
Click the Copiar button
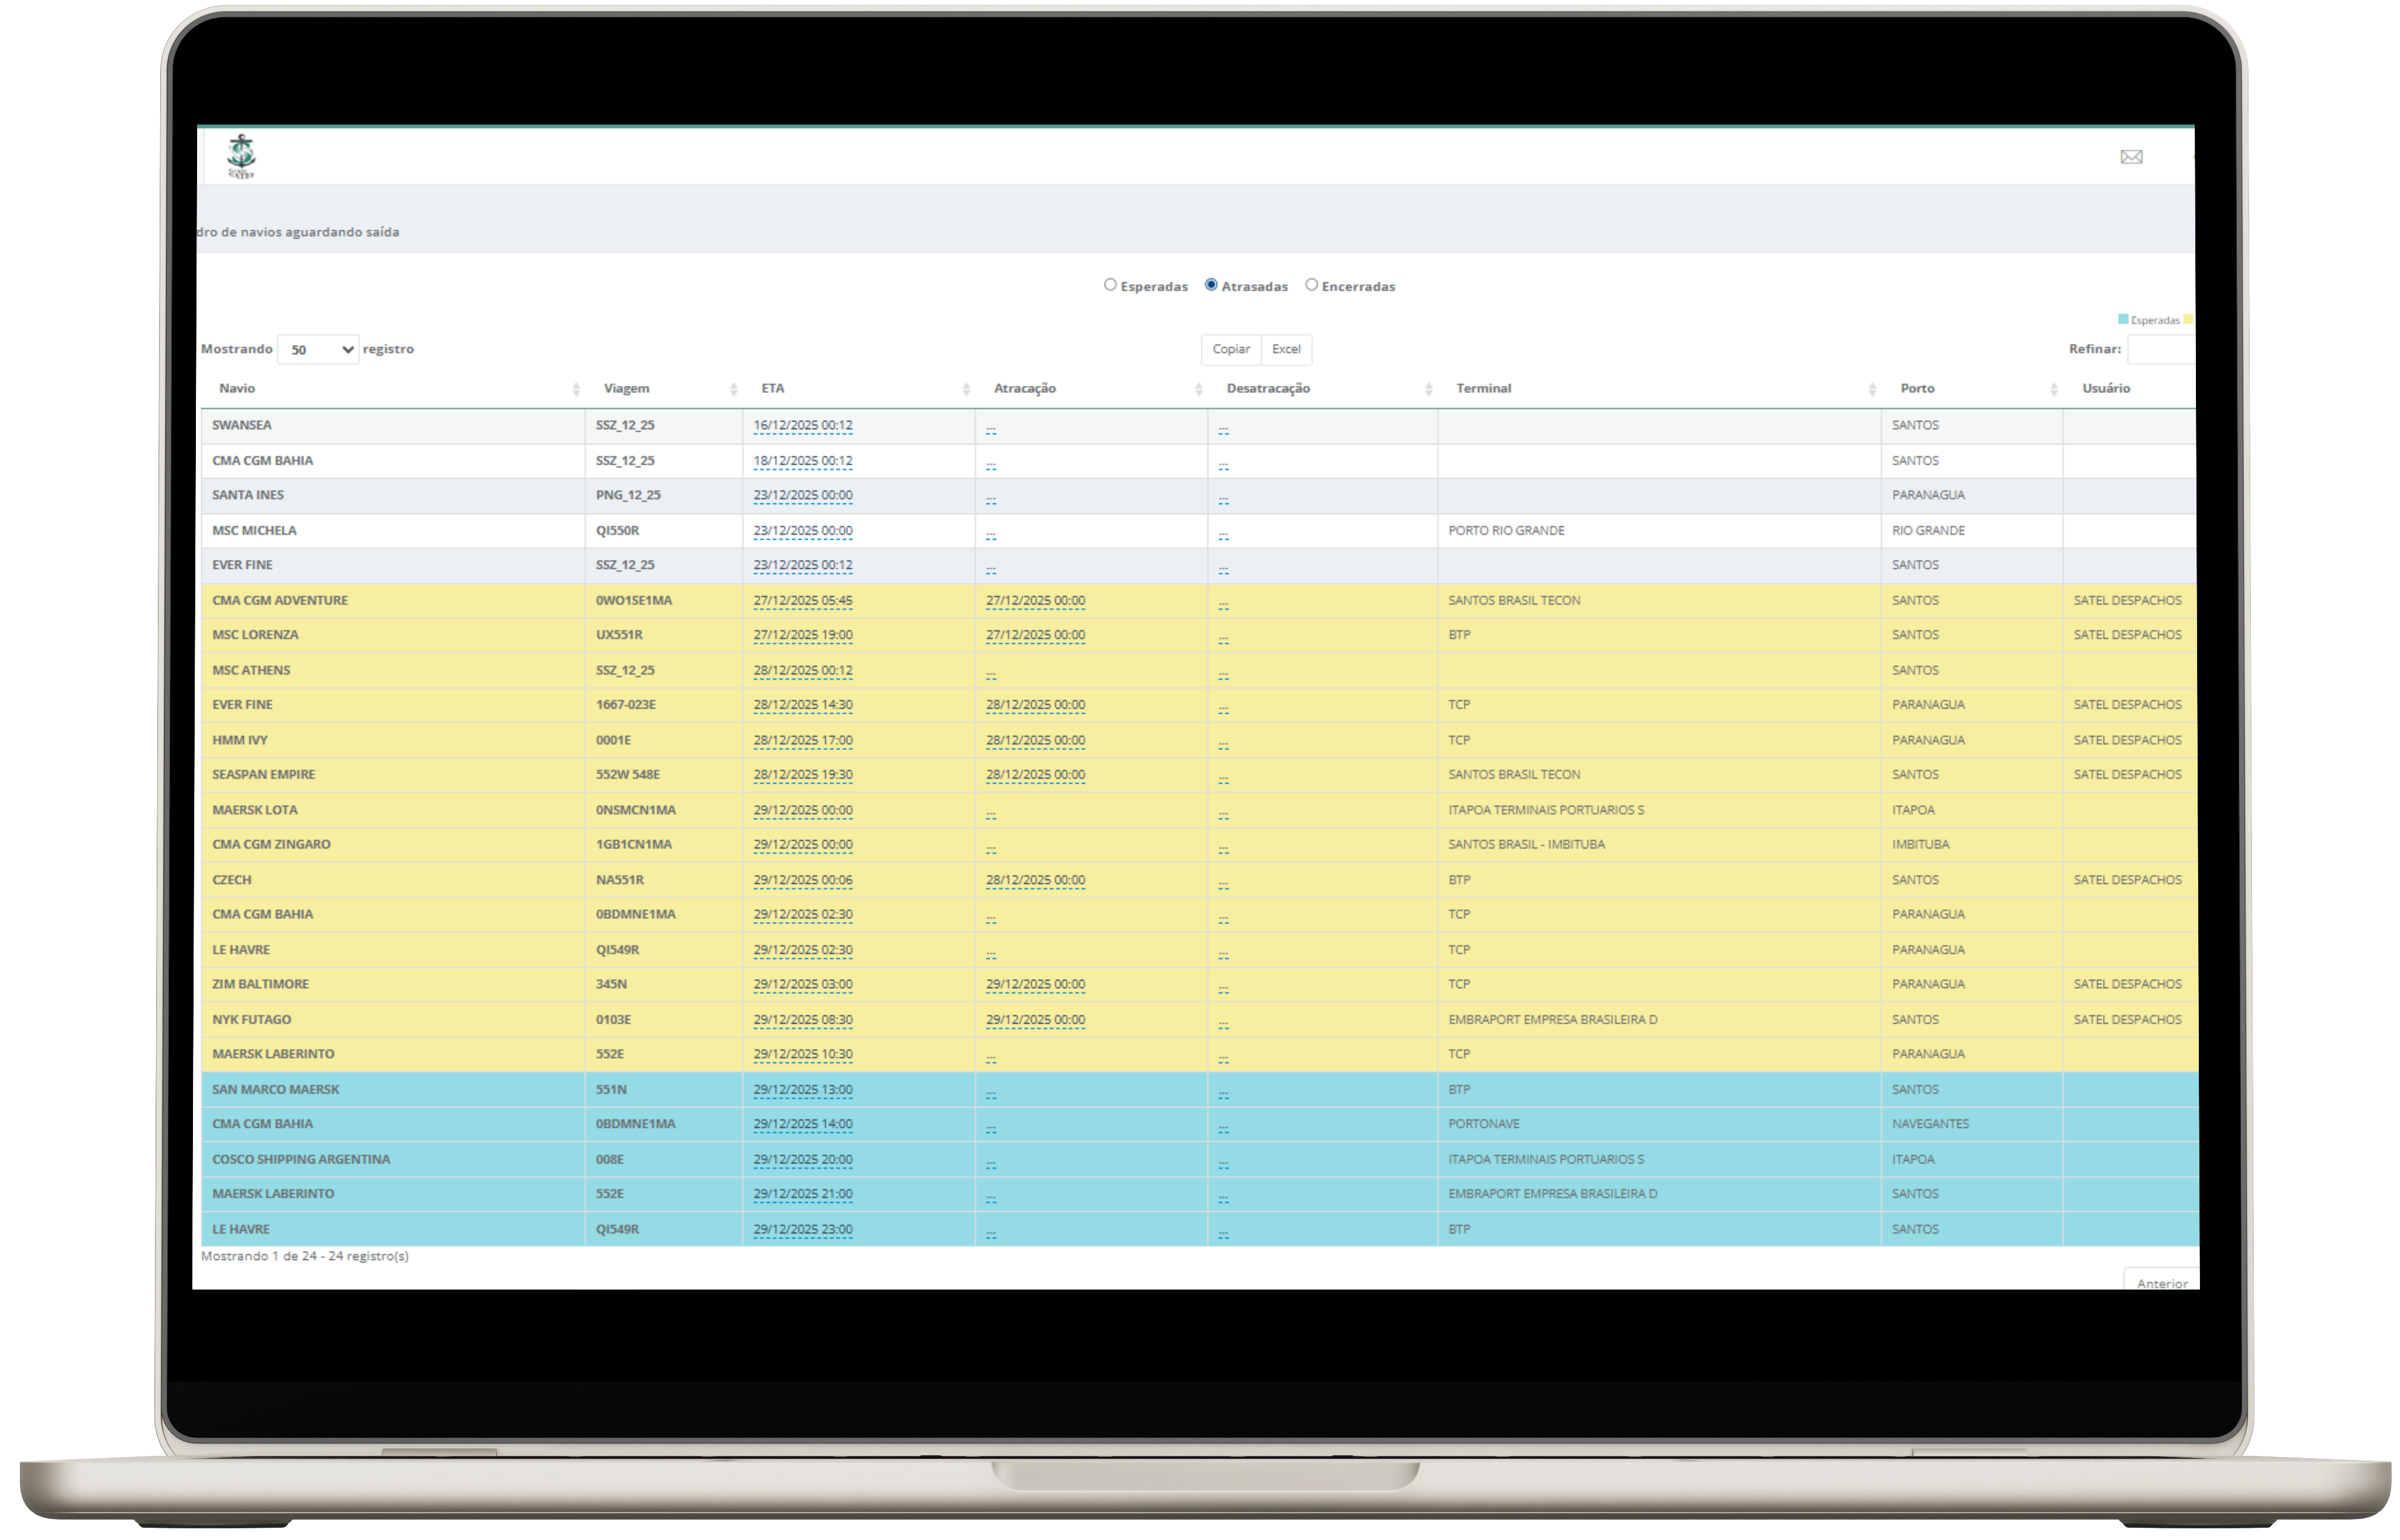(x=1231, y=349)
